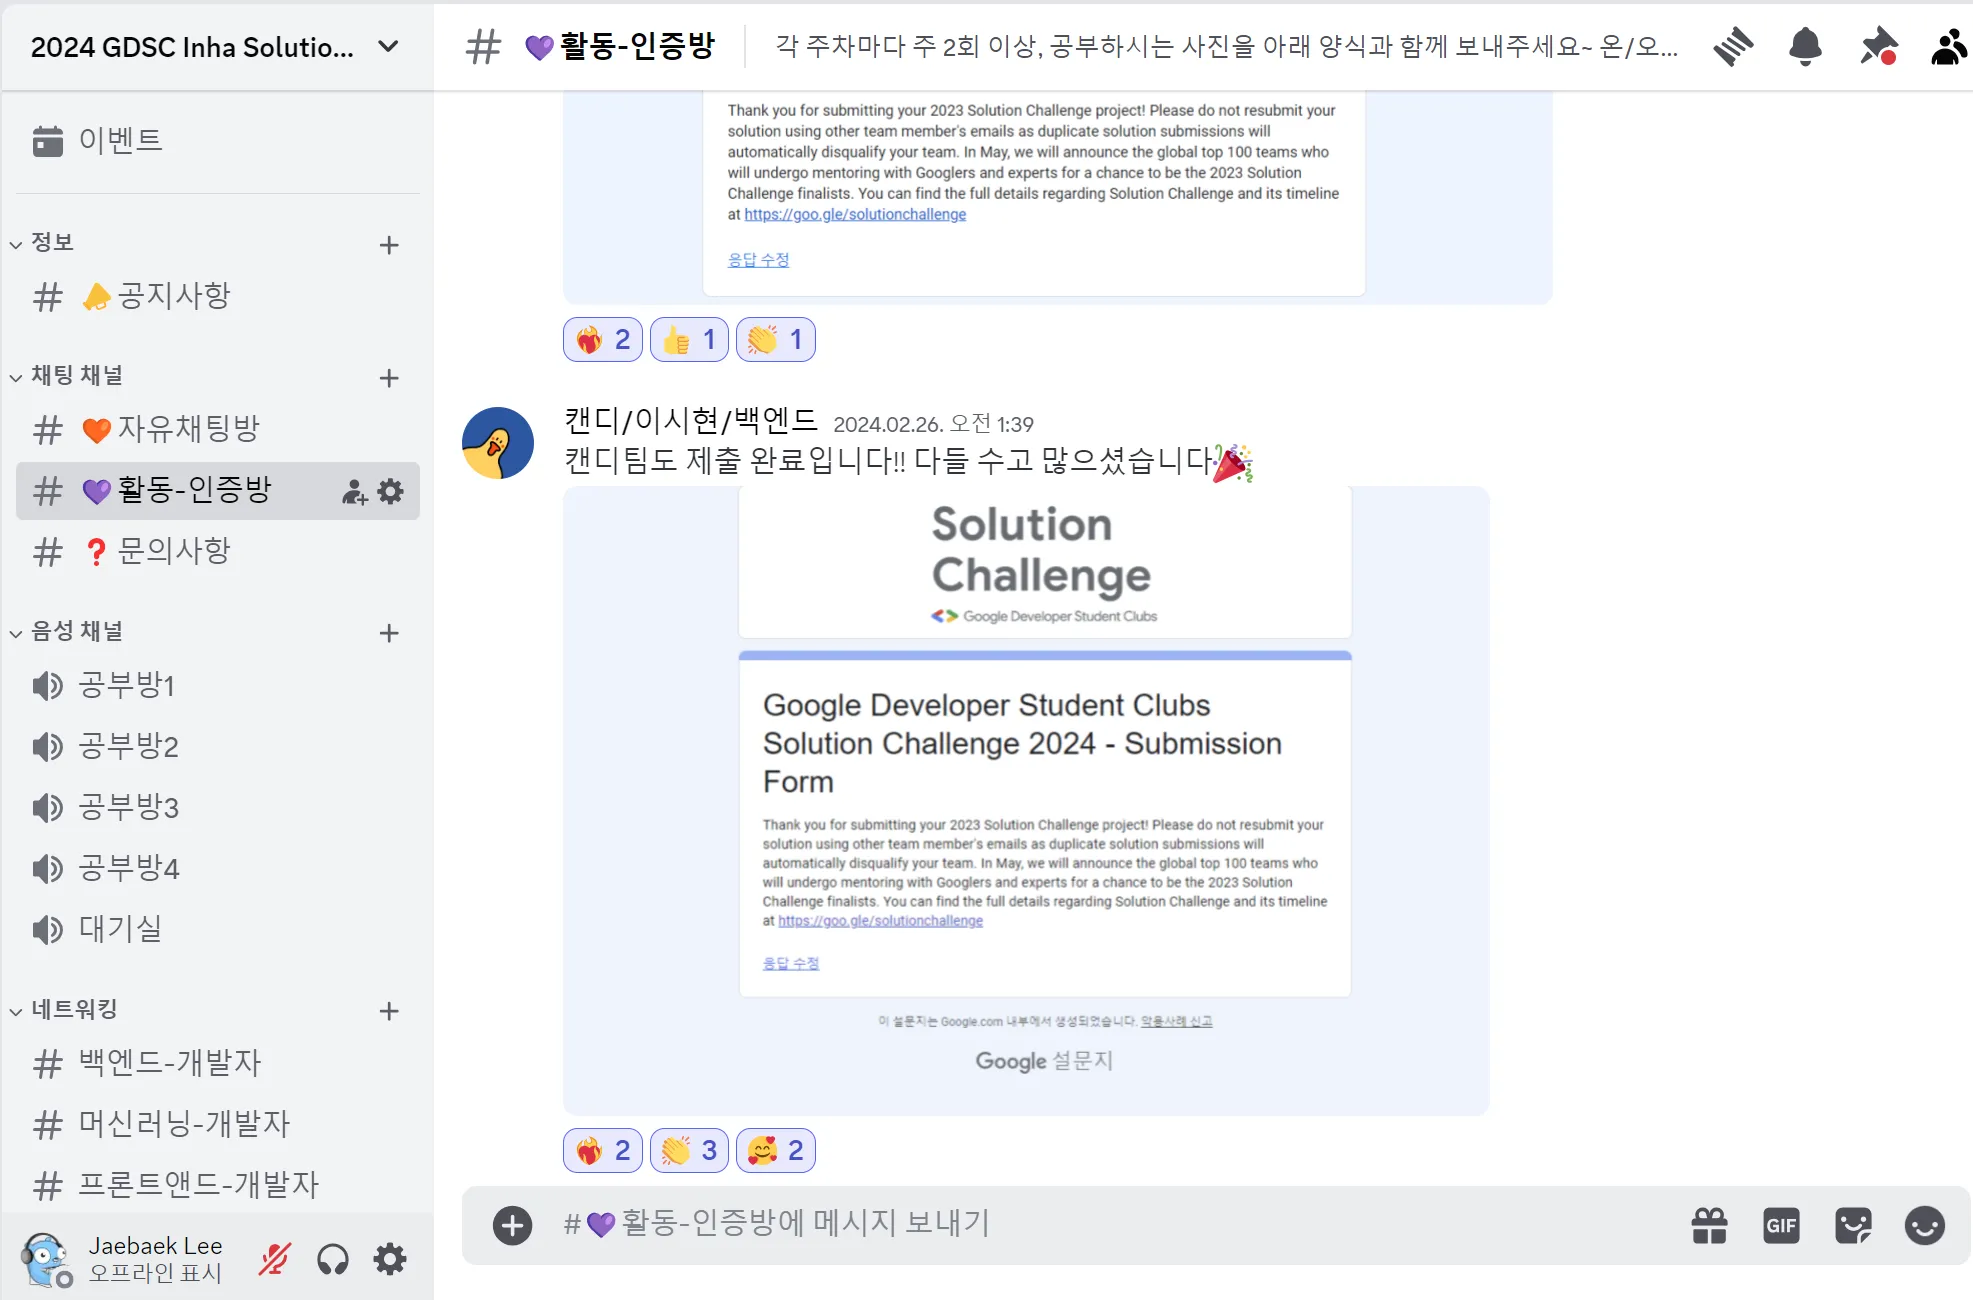Open the emoji picker smiley icon
The width and height of the screenshot is (1973, 1300).
pos(1924,1225)
